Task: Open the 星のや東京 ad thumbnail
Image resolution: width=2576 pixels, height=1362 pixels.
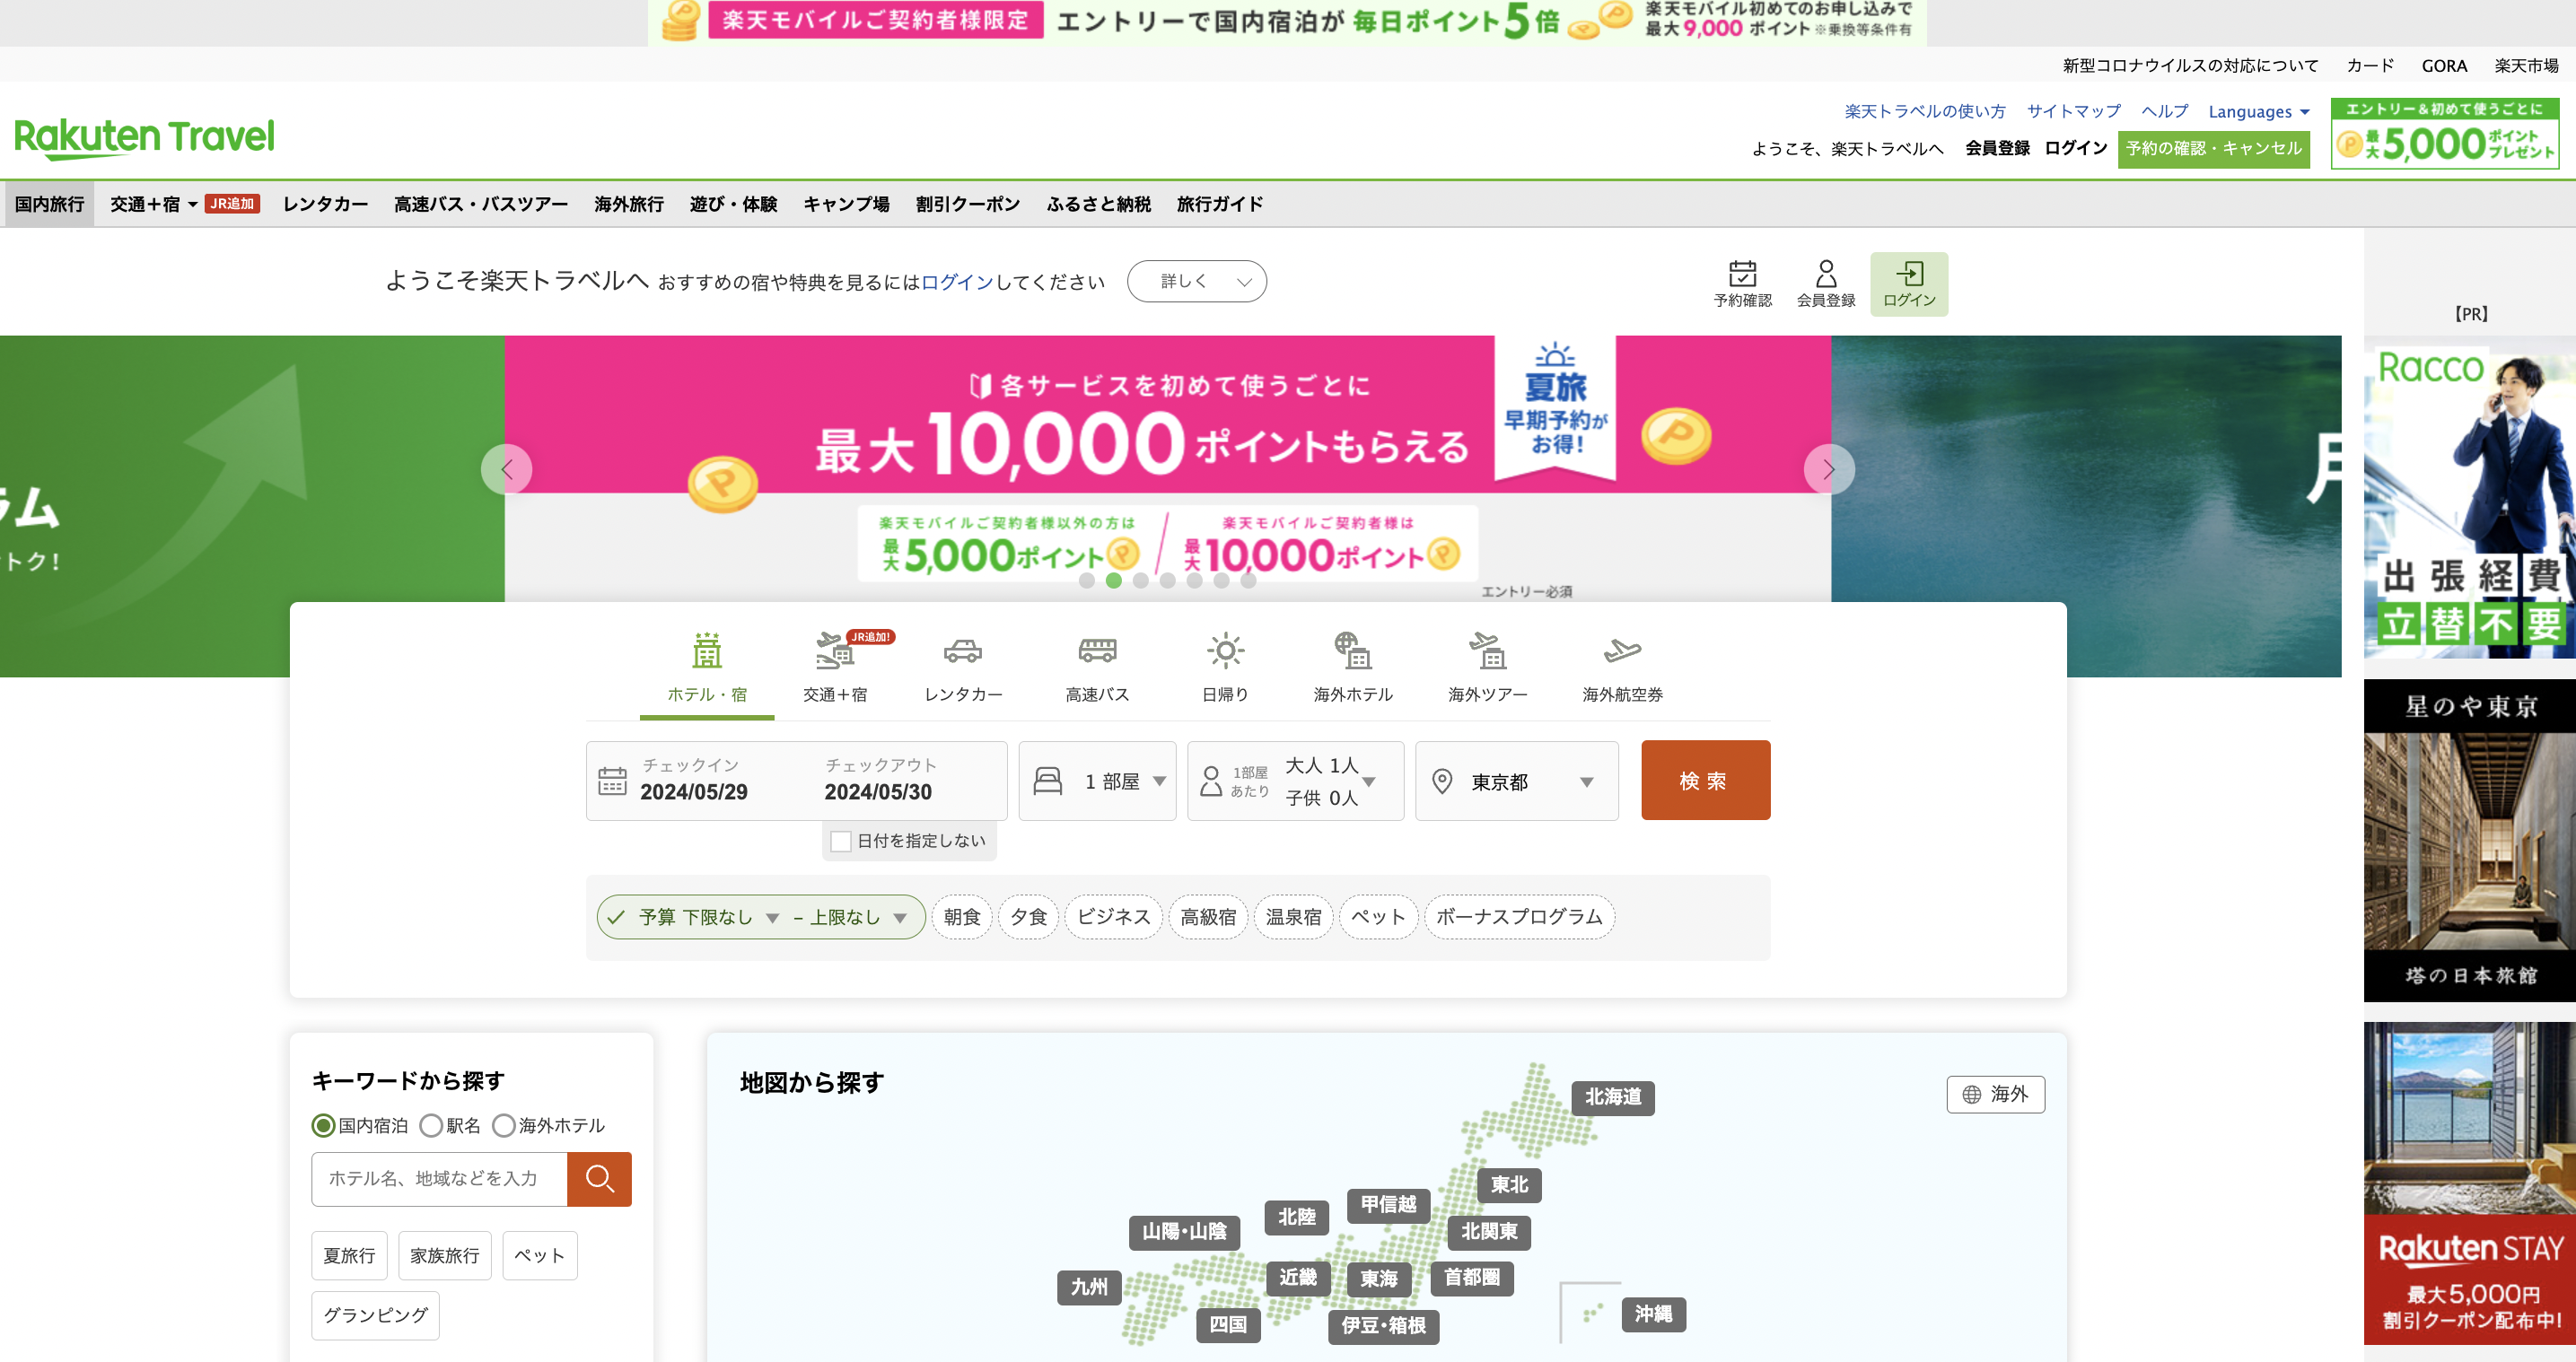Action: pos(2469,841)
